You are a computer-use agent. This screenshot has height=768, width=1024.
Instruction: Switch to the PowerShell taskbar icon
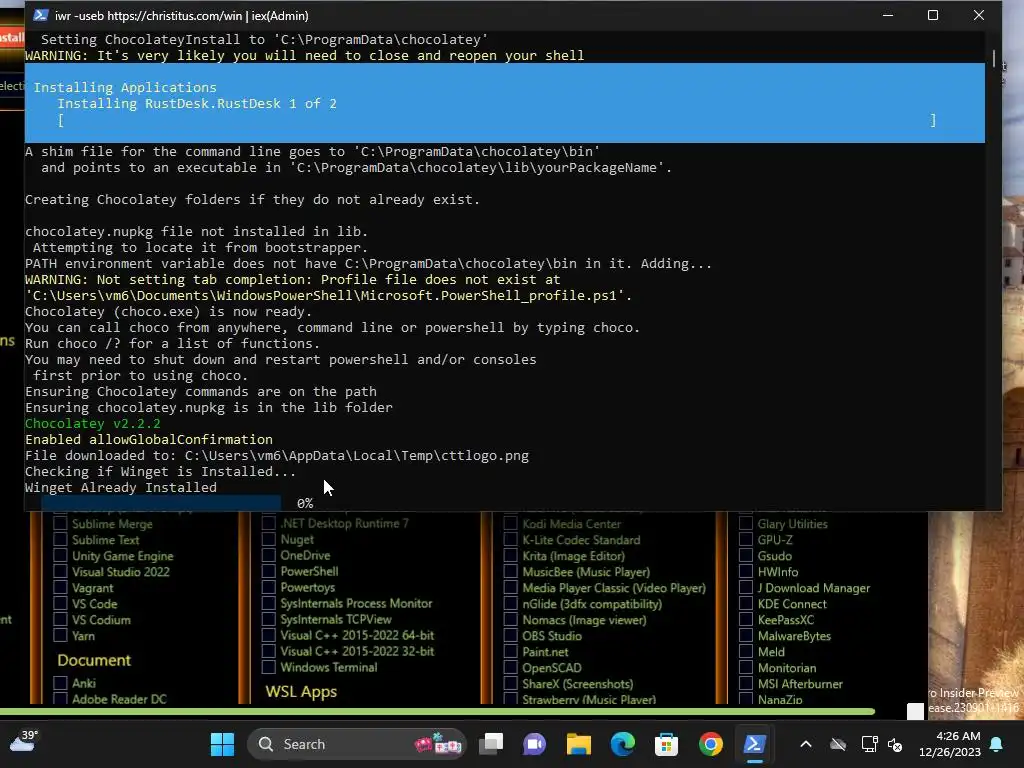(754, 744)
